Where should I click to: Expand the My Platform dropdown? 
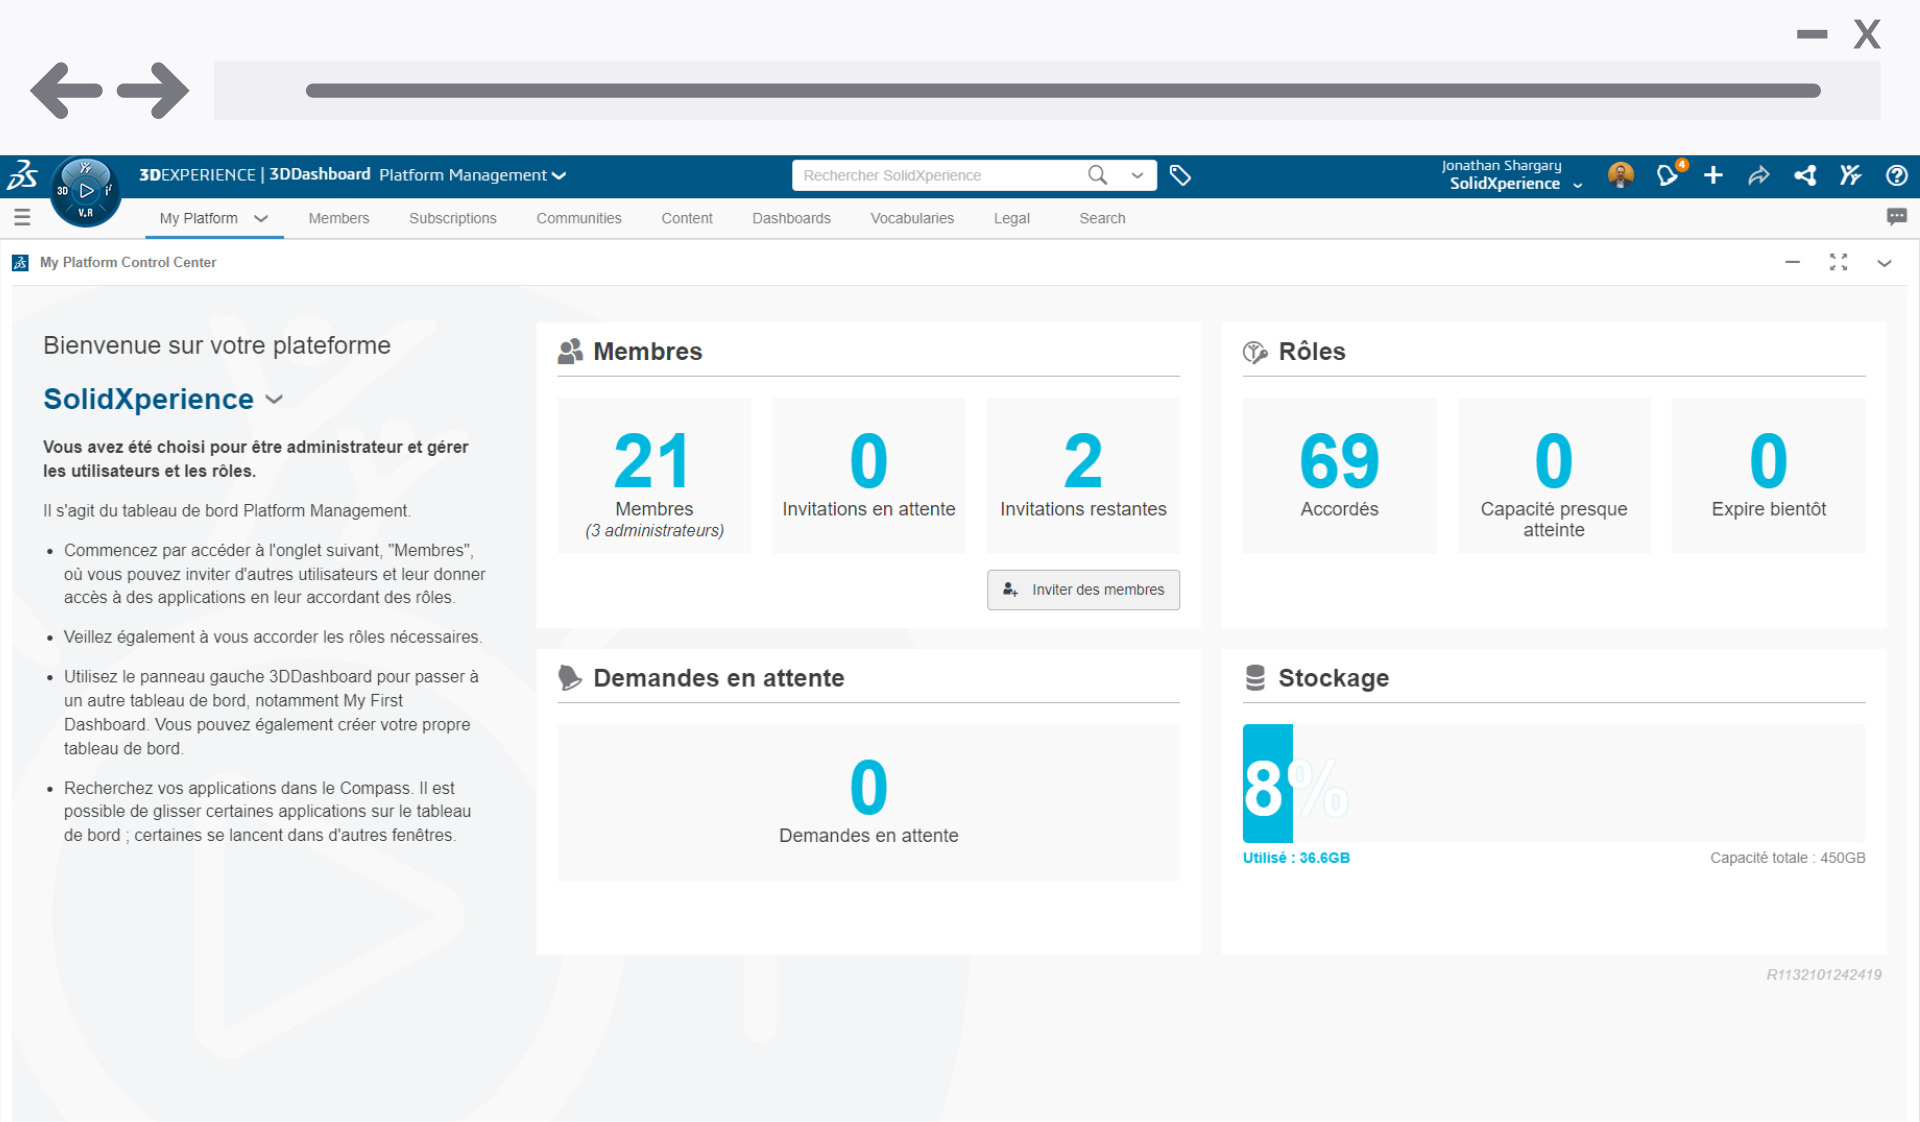(262, 218)
